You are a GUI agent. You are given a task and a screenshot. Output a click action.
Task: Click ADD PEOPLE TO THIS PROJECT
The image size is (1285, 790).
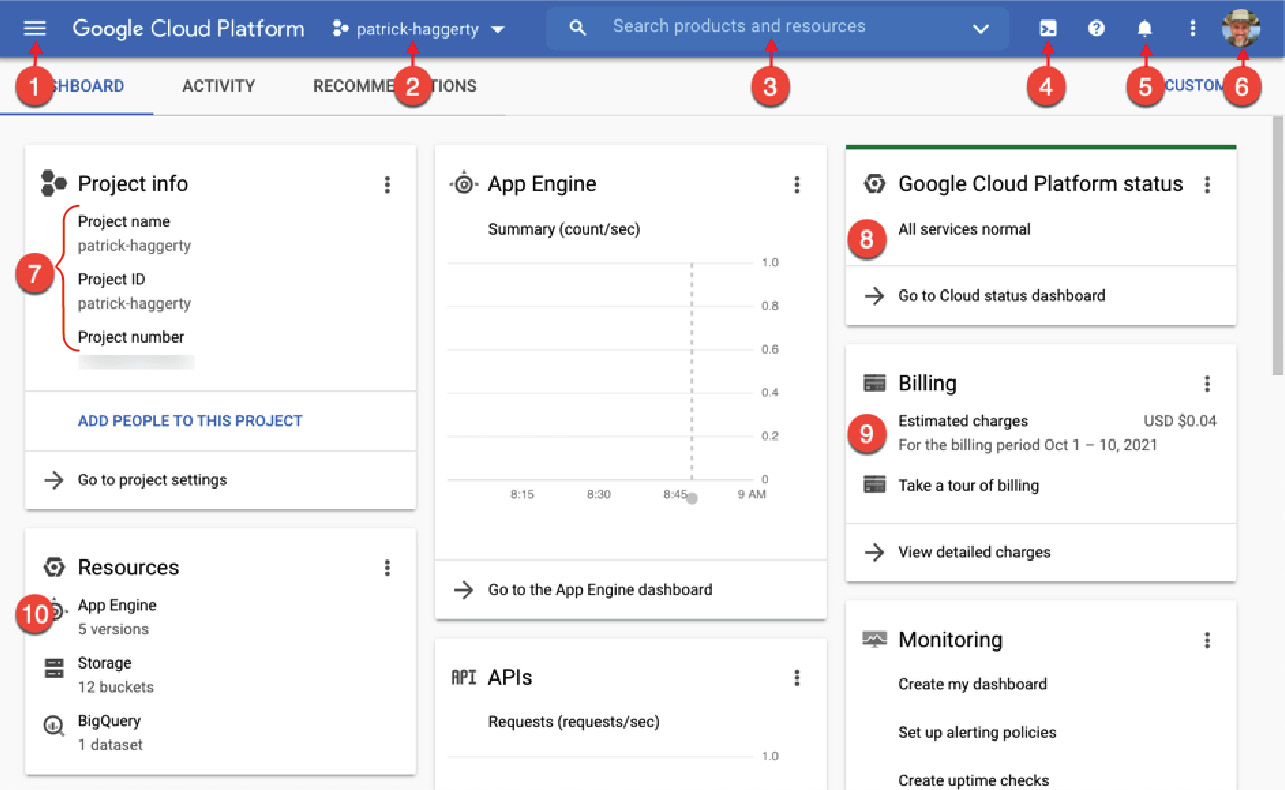pos(190,421)
